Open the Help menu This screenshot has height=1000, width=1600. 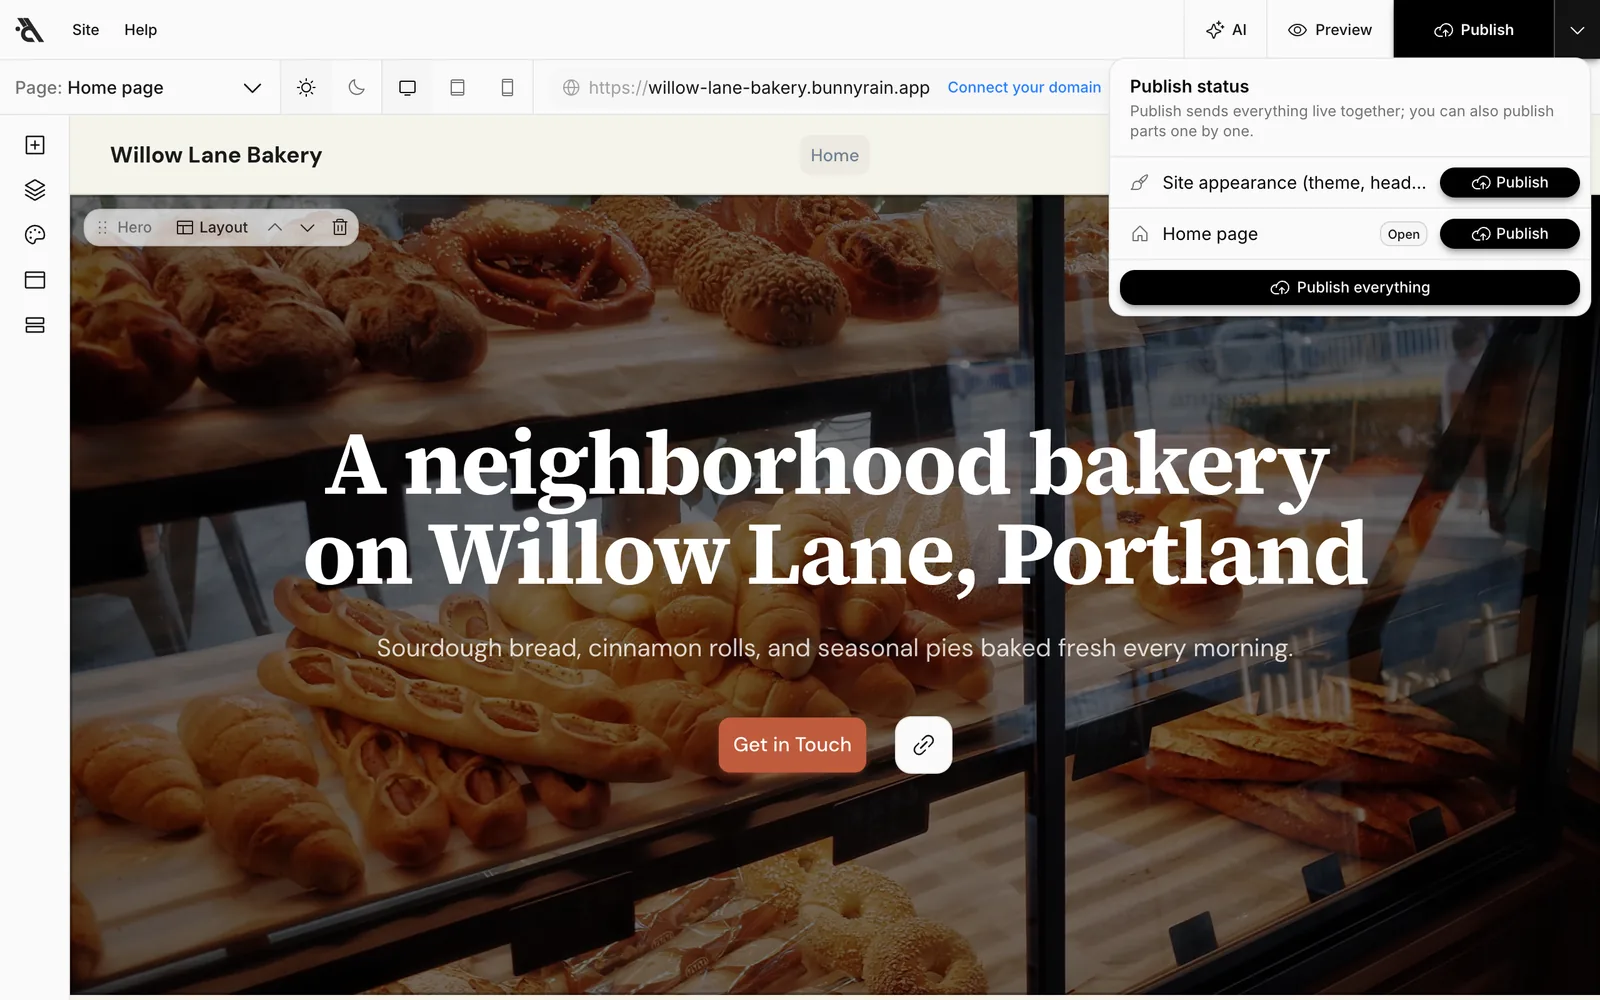coord(141,30)
